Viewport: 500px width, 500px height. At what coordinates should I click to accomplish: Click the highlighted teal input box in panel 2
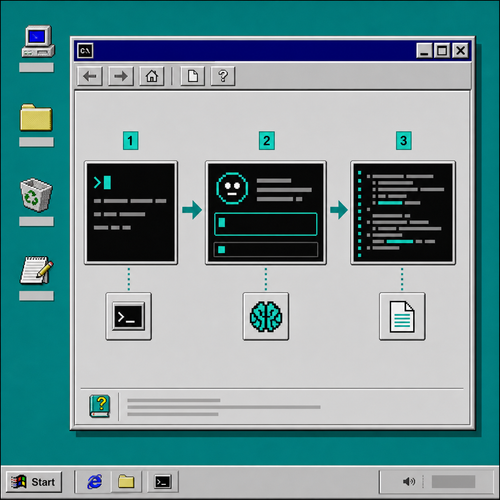(266, 224)
